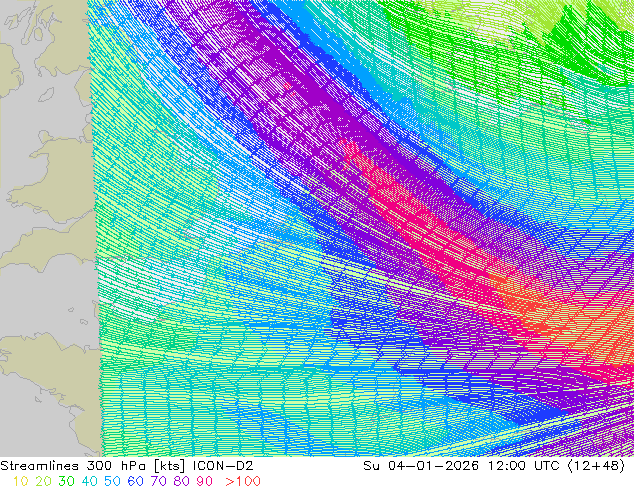Click the green '30' legend value

click(66, 482)
